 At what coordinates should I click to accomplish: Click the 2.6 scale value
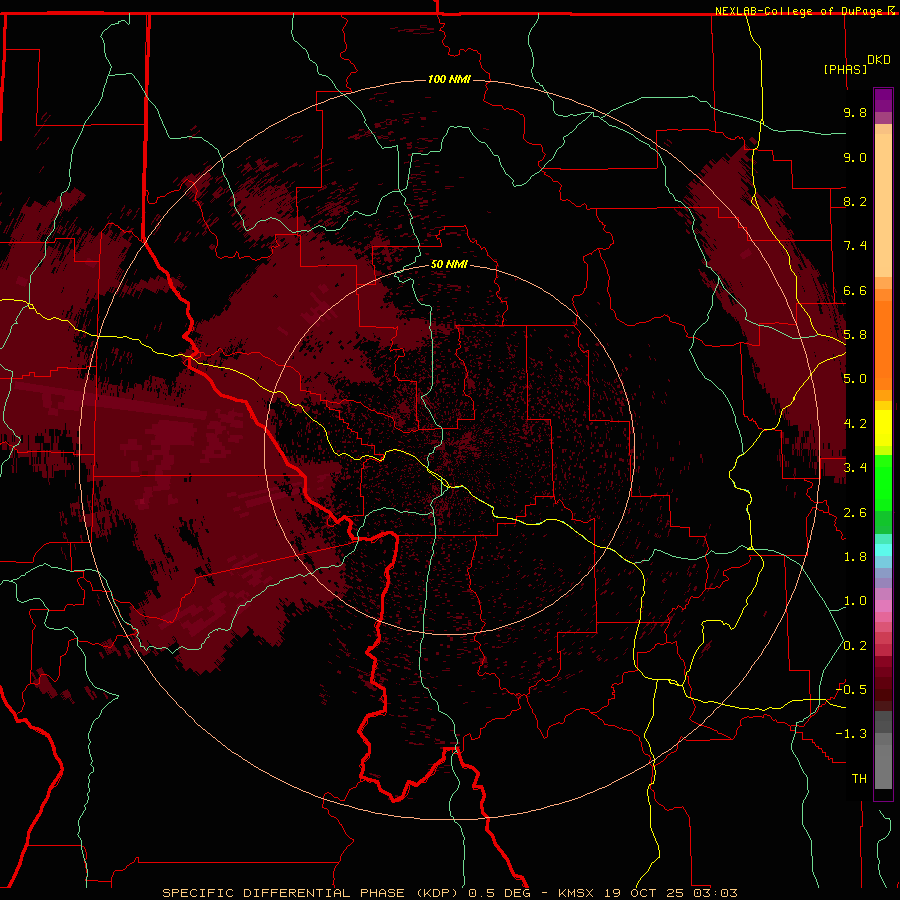(x=855, y=513)
